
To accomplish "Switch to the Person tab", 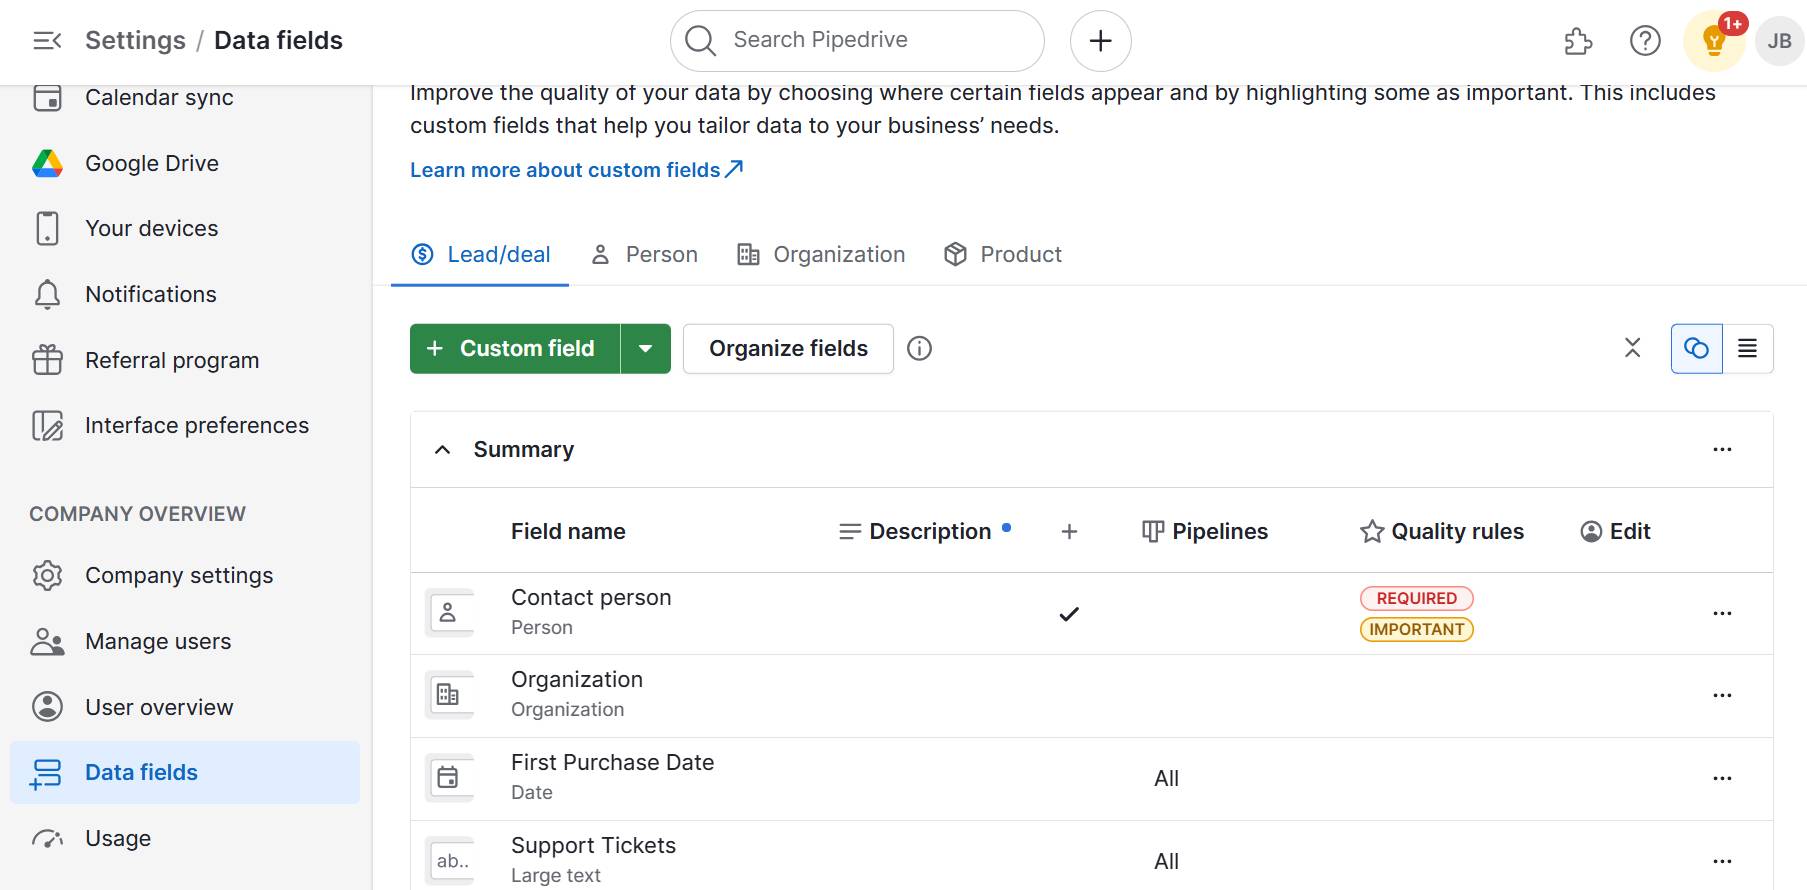I will coord(644,254).
